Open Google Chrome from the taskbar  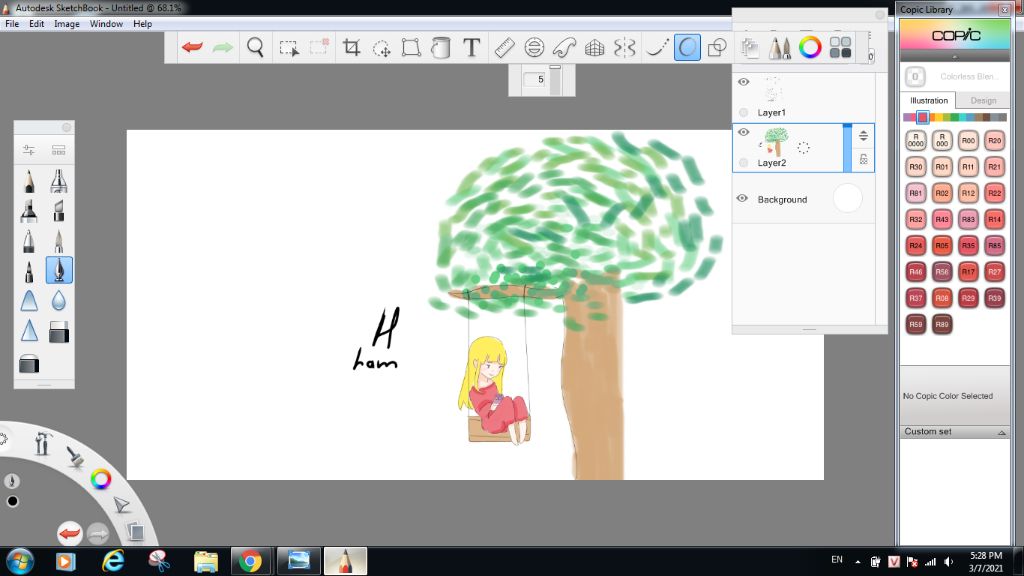point(250,561)
